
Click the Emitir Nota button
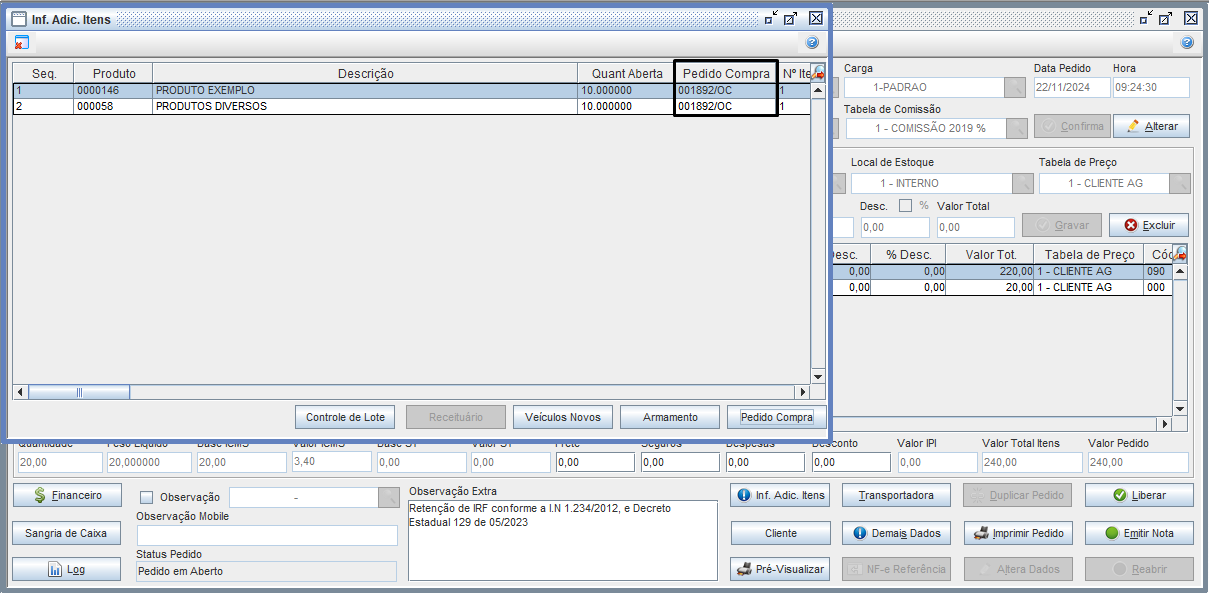click(1139, 533)
